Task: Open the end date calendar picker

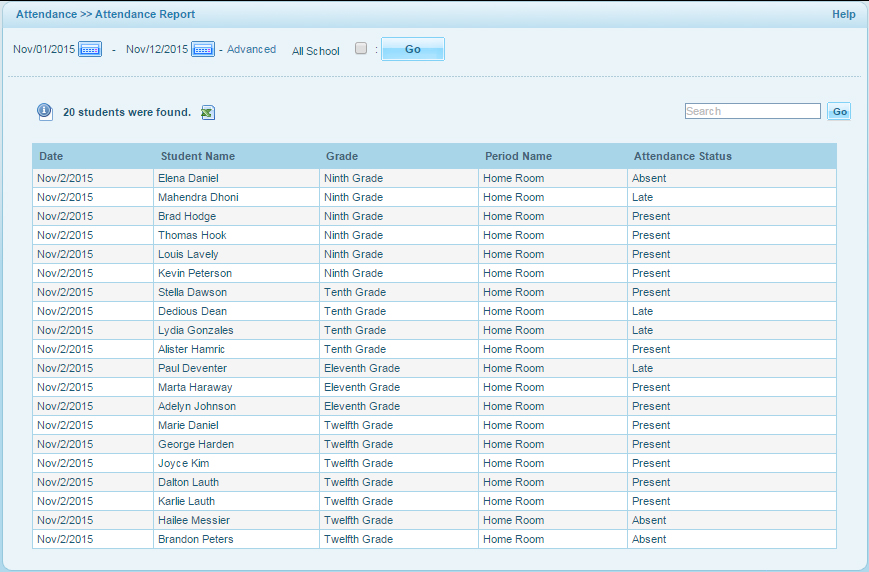Action: point(203,50)
